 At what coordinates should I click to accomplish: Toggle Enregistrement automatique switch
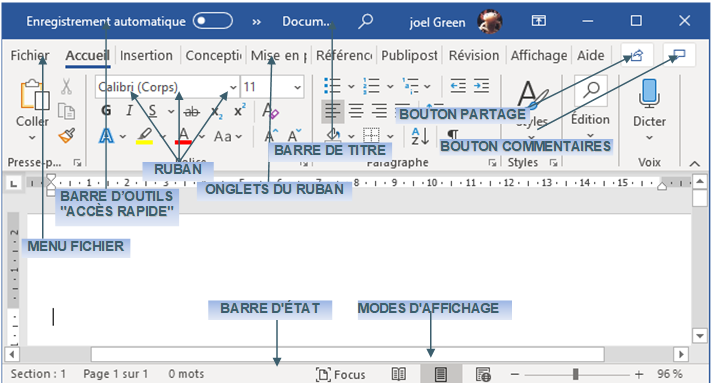pyautogui.click(x=213, y=21)
